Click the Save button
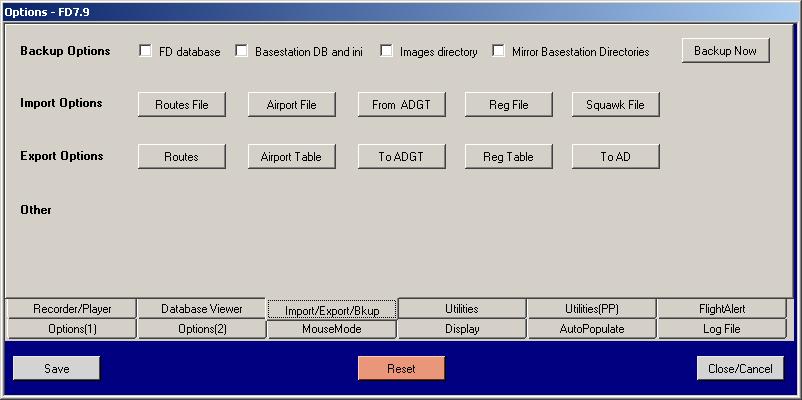This screenshot has height=400, width=802. pos(56,368)
